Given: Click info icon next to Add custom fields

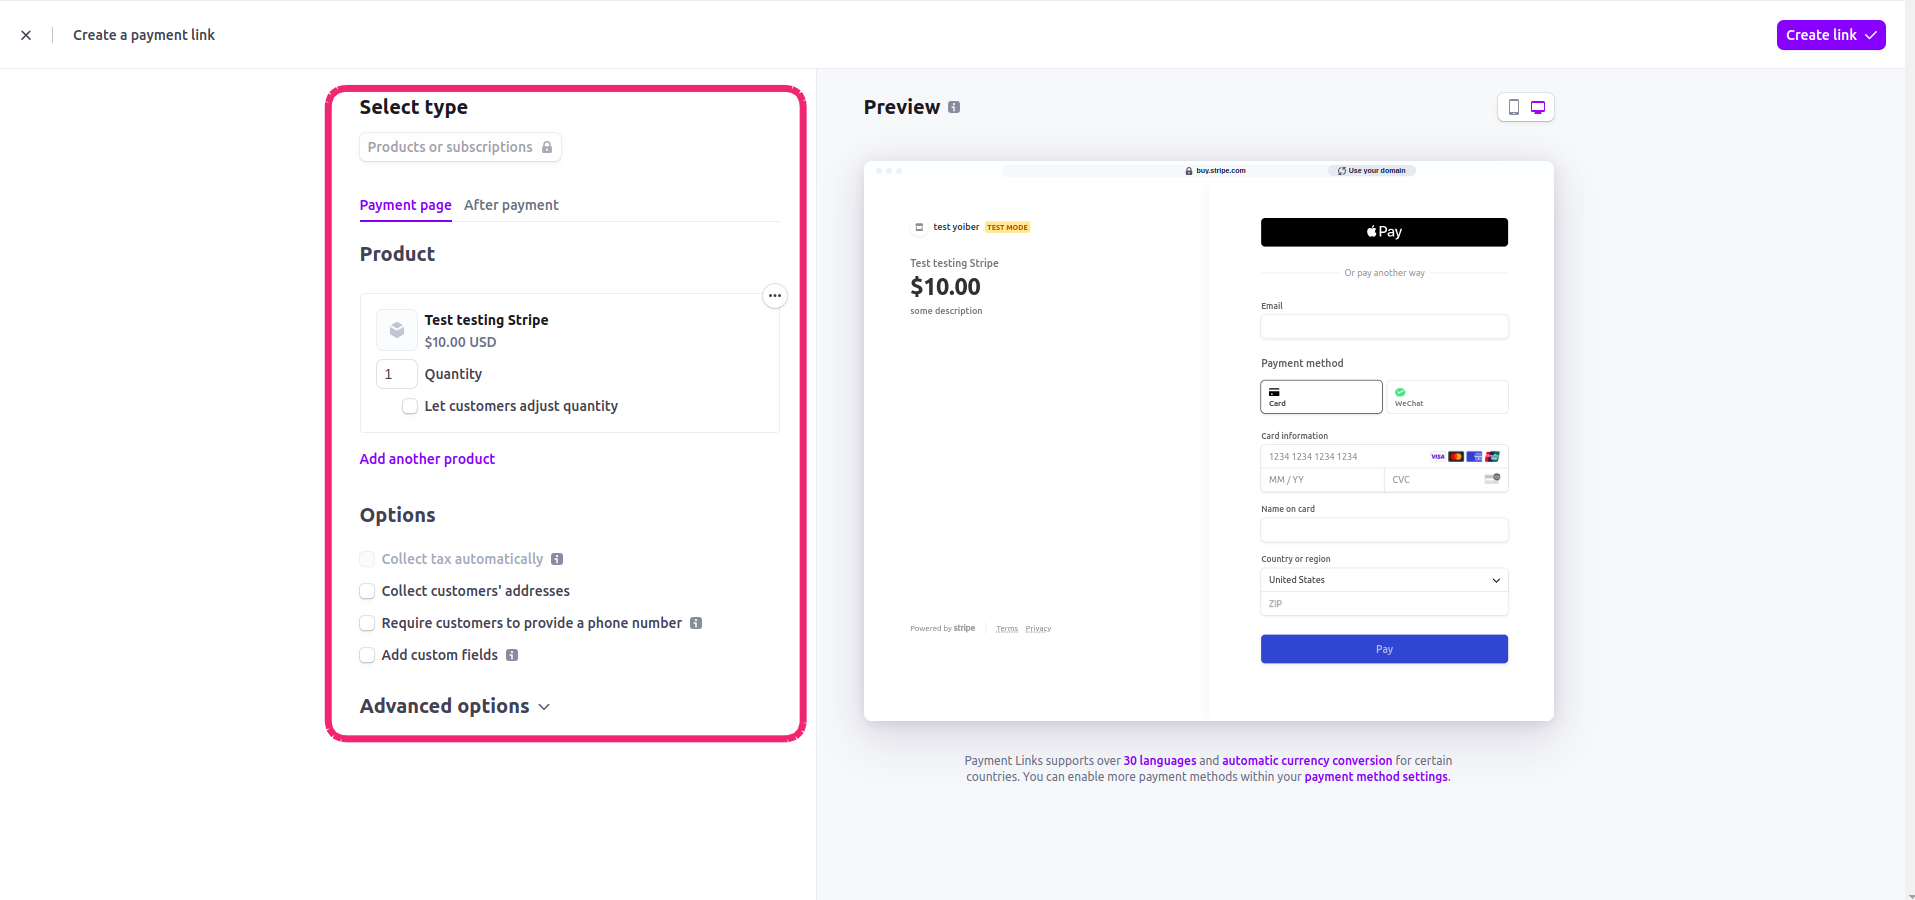Looking at the screenshot, I should [512, 655].
